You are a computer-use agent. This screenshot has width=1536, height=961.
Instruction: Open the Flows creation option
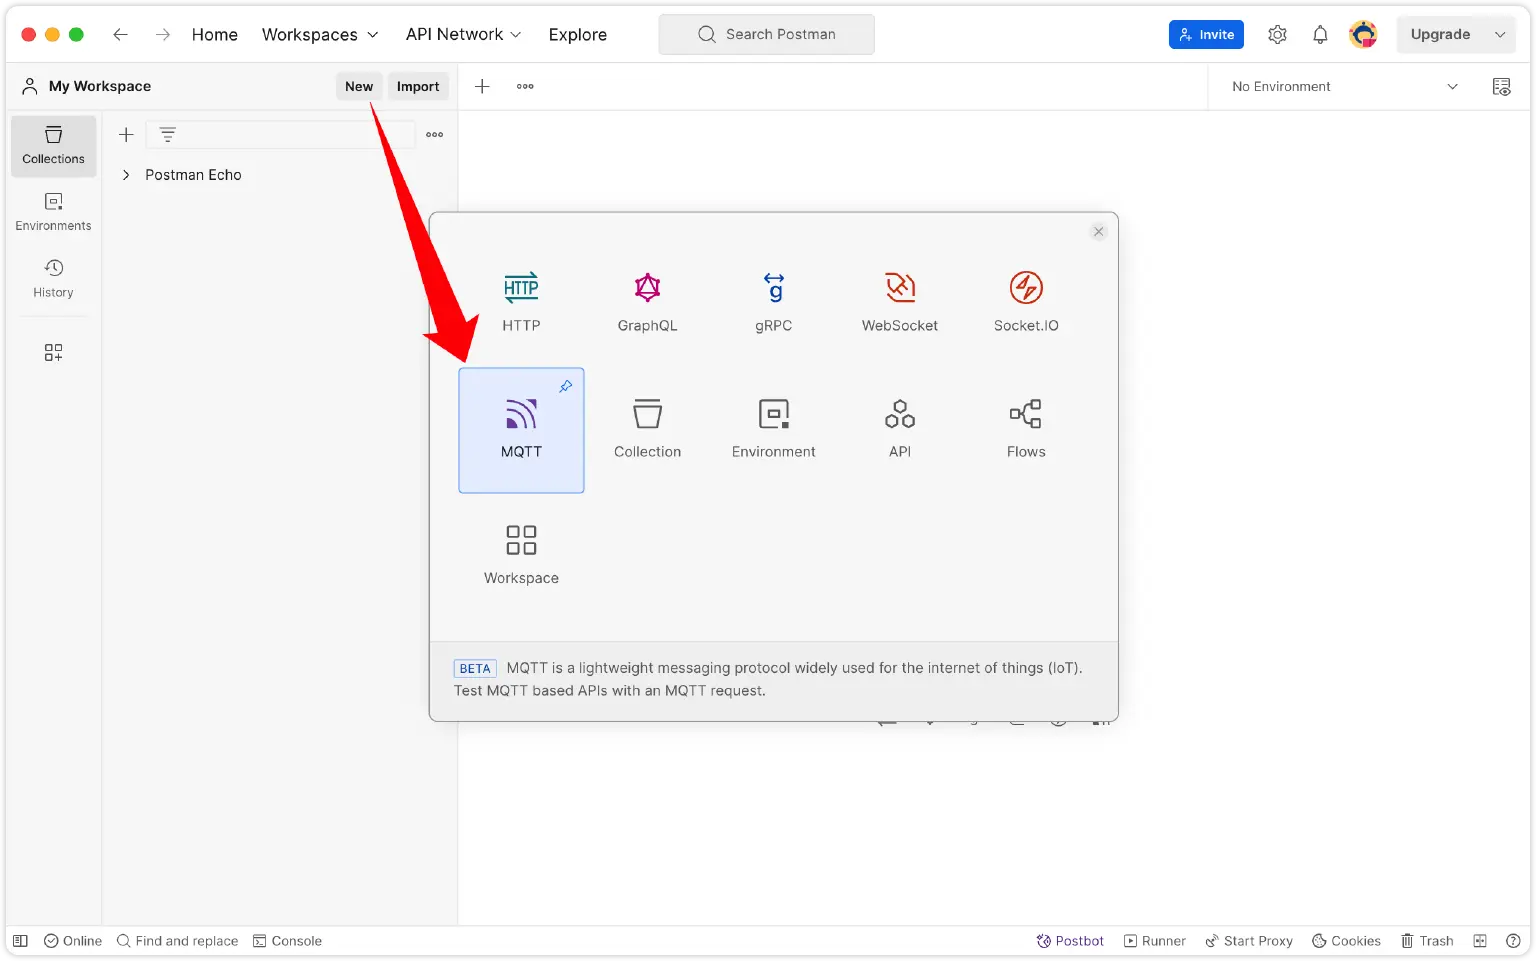point(1026,425)
